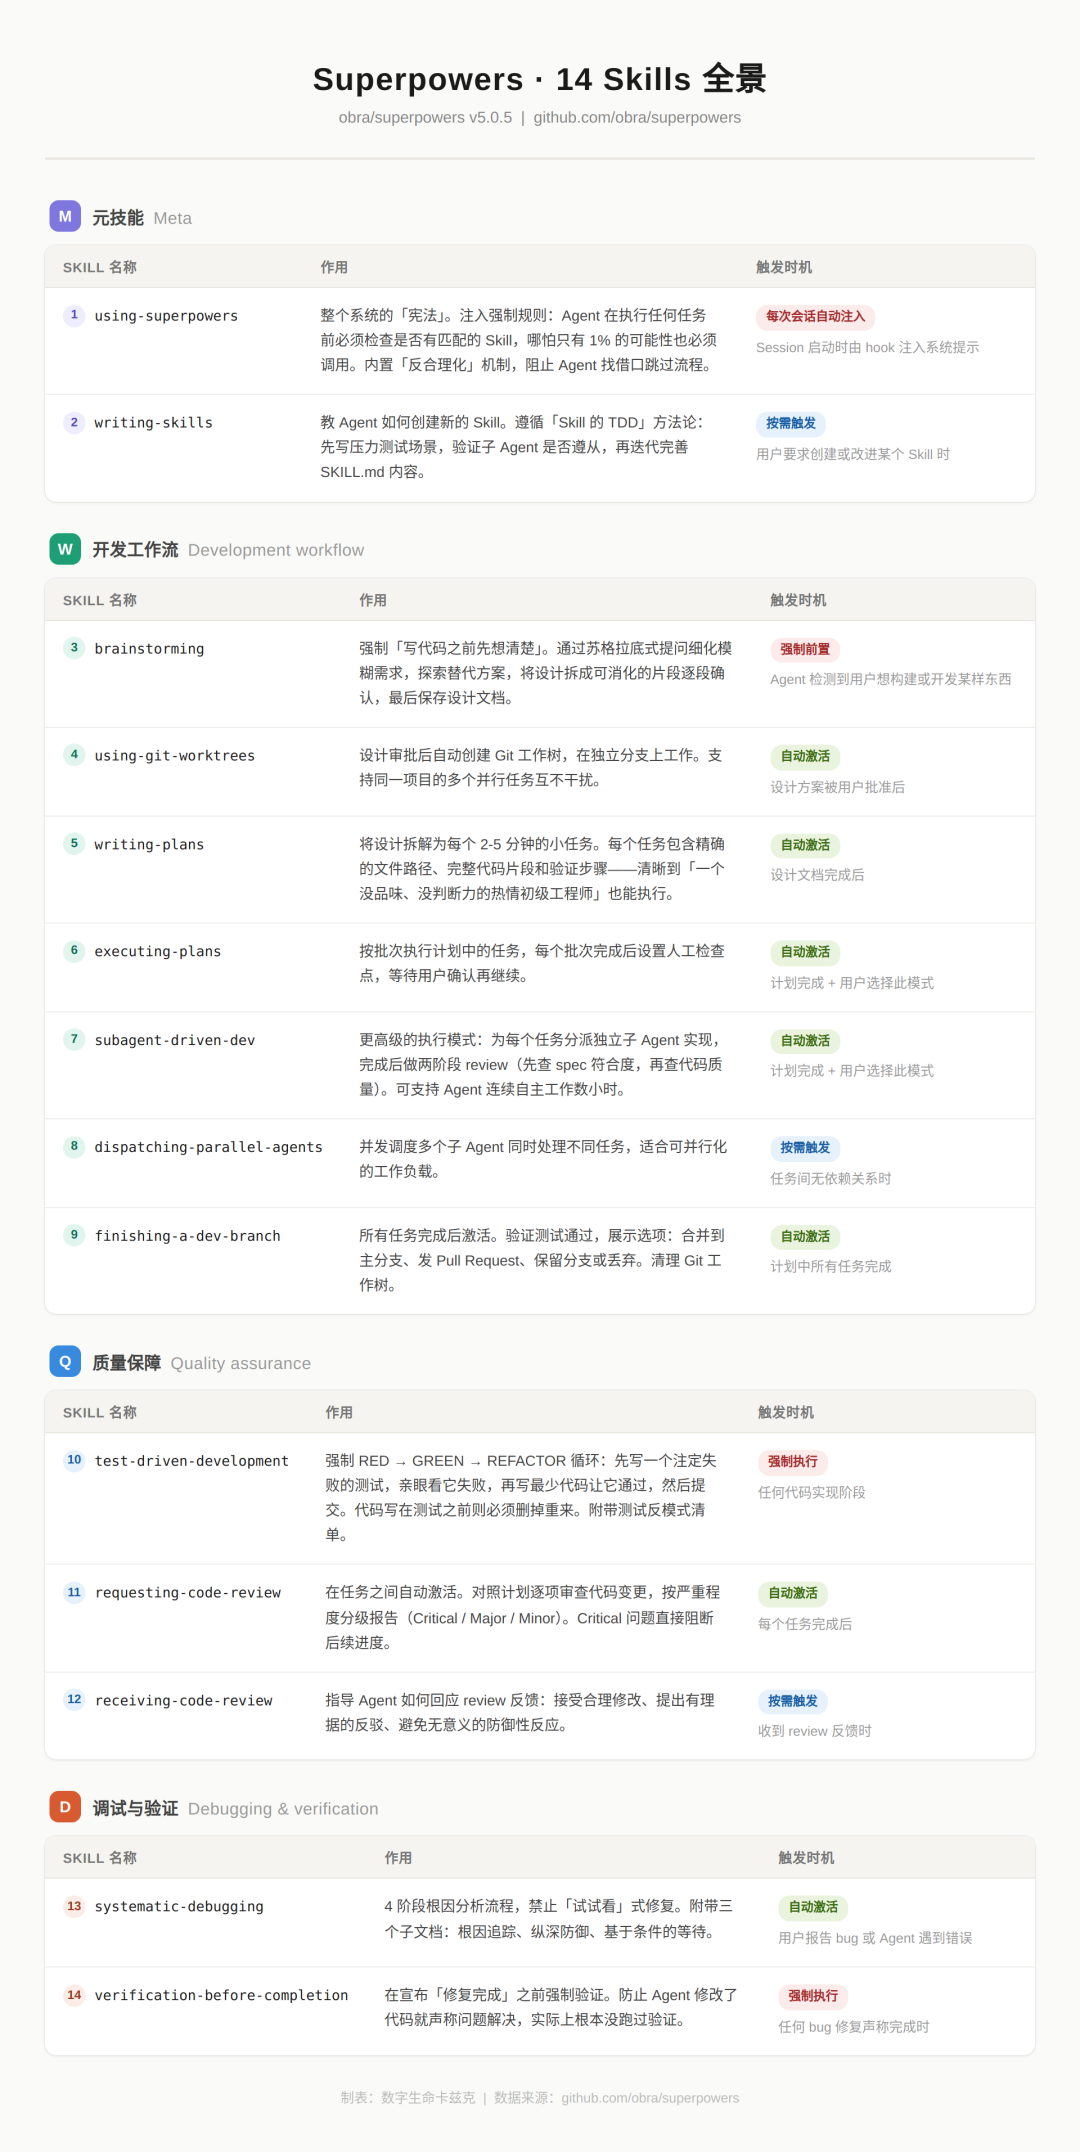This screenshot has width=1080, height=2152.
Task: Click the 触发时机 column header in Meta table
Action: pyautogui.click(x=784, y=267)
